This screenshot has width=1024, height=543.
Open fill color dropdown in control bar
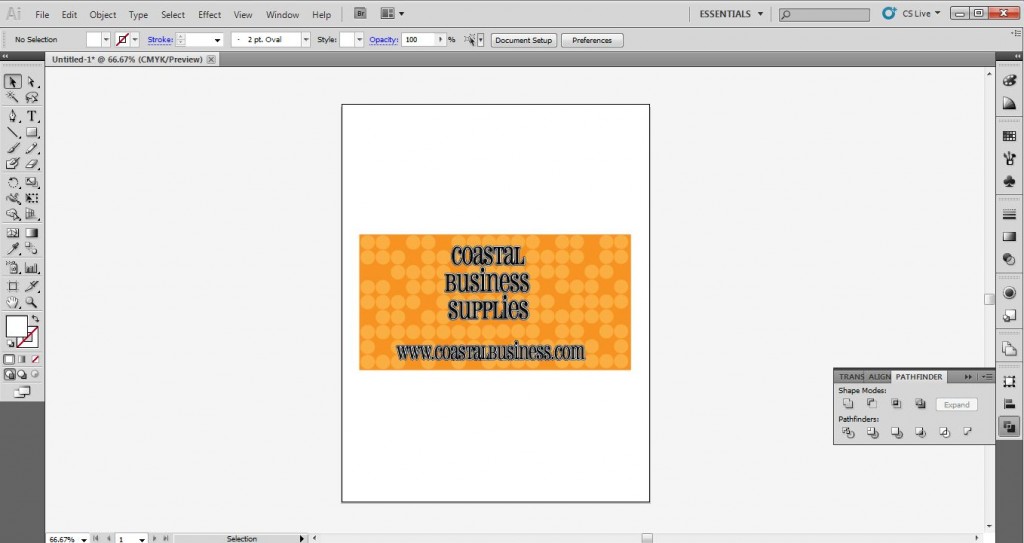106,40
